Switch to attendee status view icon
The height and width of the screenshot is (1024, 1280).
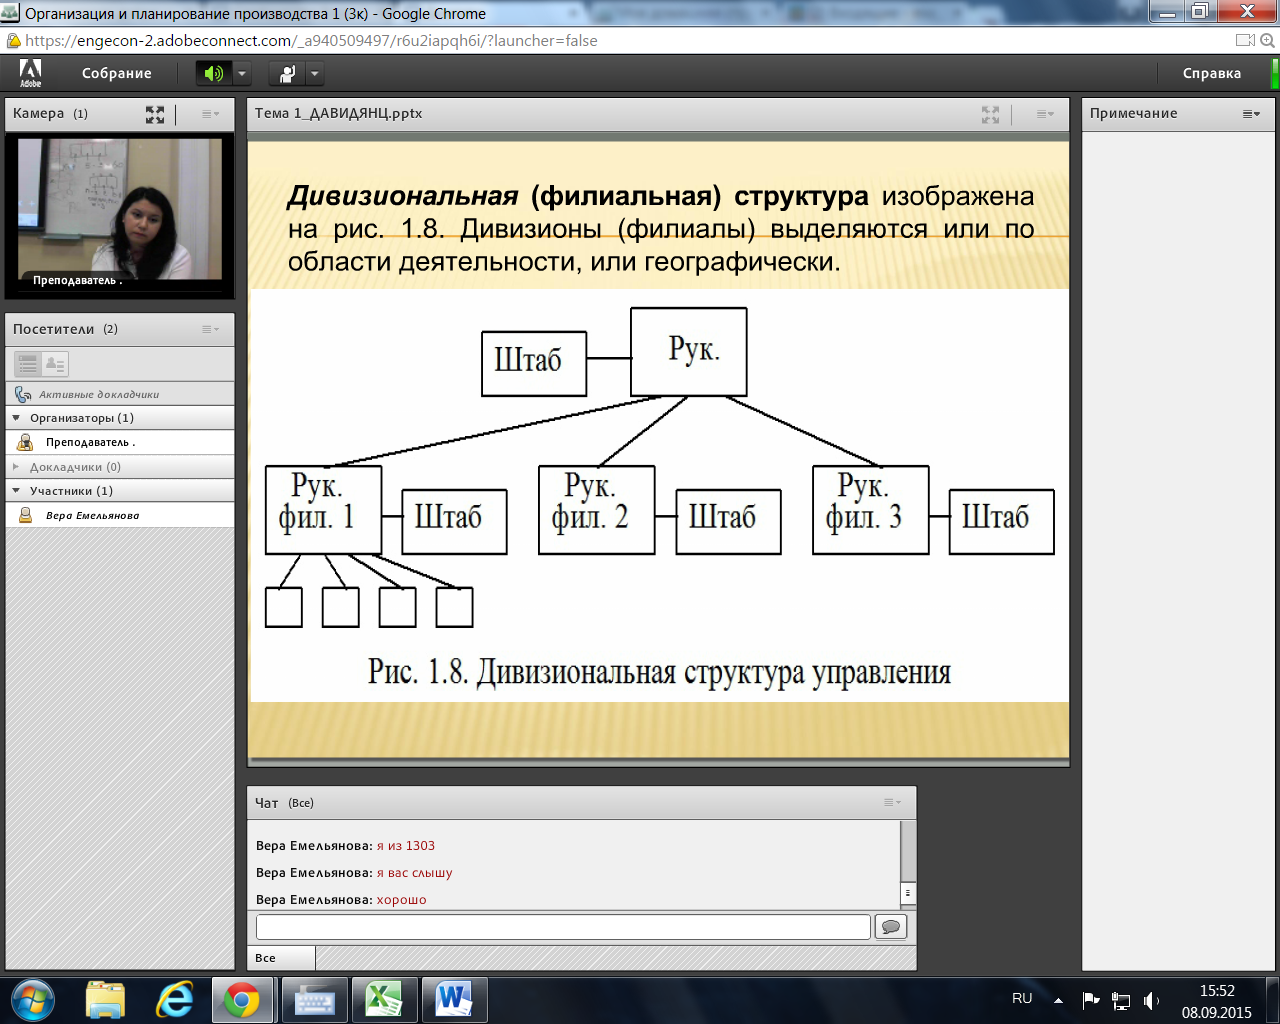[55, 364]
